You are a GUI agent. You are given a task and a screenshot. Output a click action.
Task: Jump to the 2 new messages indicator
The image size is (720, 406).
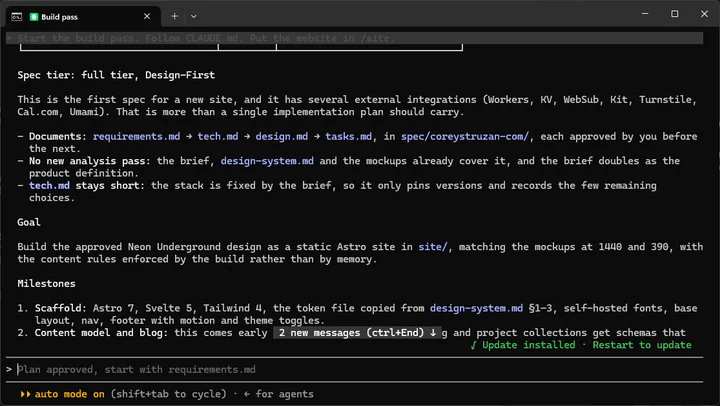click(357, 333)
